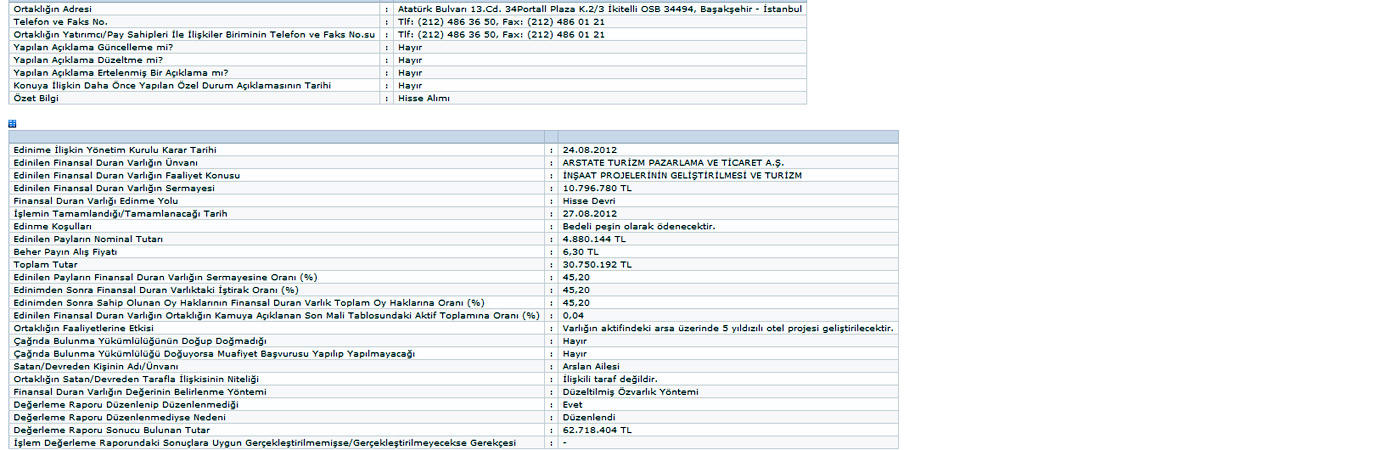Image resolution: width=1384 pixels, height=450 pixels.
Task: Click the 'Edinme Koşulları' row label
Action: tap(53, 226)
